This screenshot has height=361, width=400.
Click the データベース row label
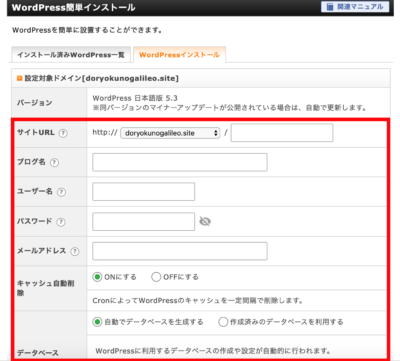pos(38,353)
